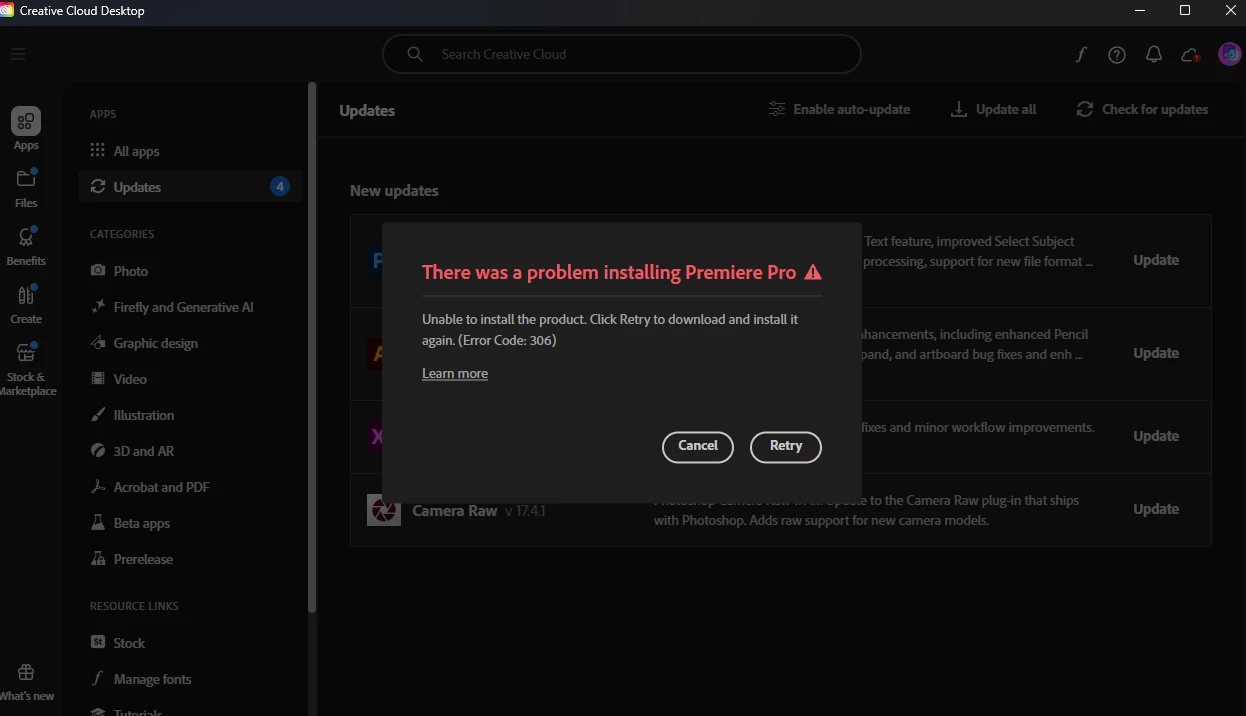Open Benefits in the left rail
The height and width of the screenshot is (716, 1246).
click(26, 246)
